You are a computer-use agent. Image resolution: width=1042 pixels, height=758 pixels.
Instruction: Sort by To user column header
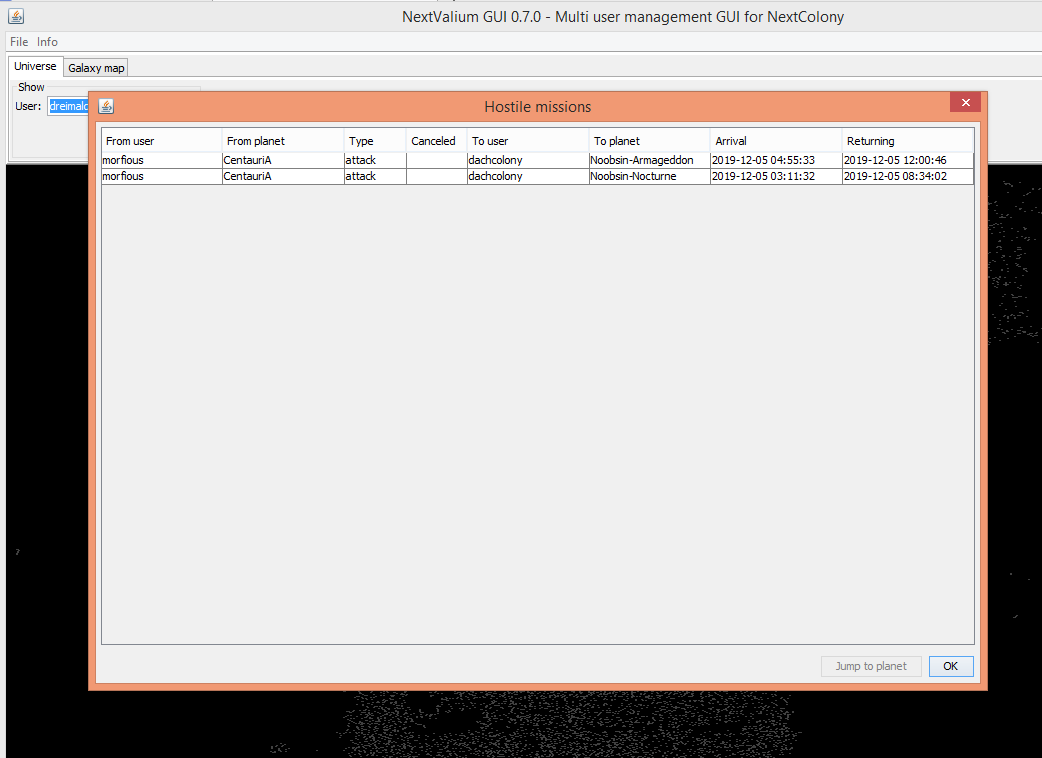pos(528,141)
